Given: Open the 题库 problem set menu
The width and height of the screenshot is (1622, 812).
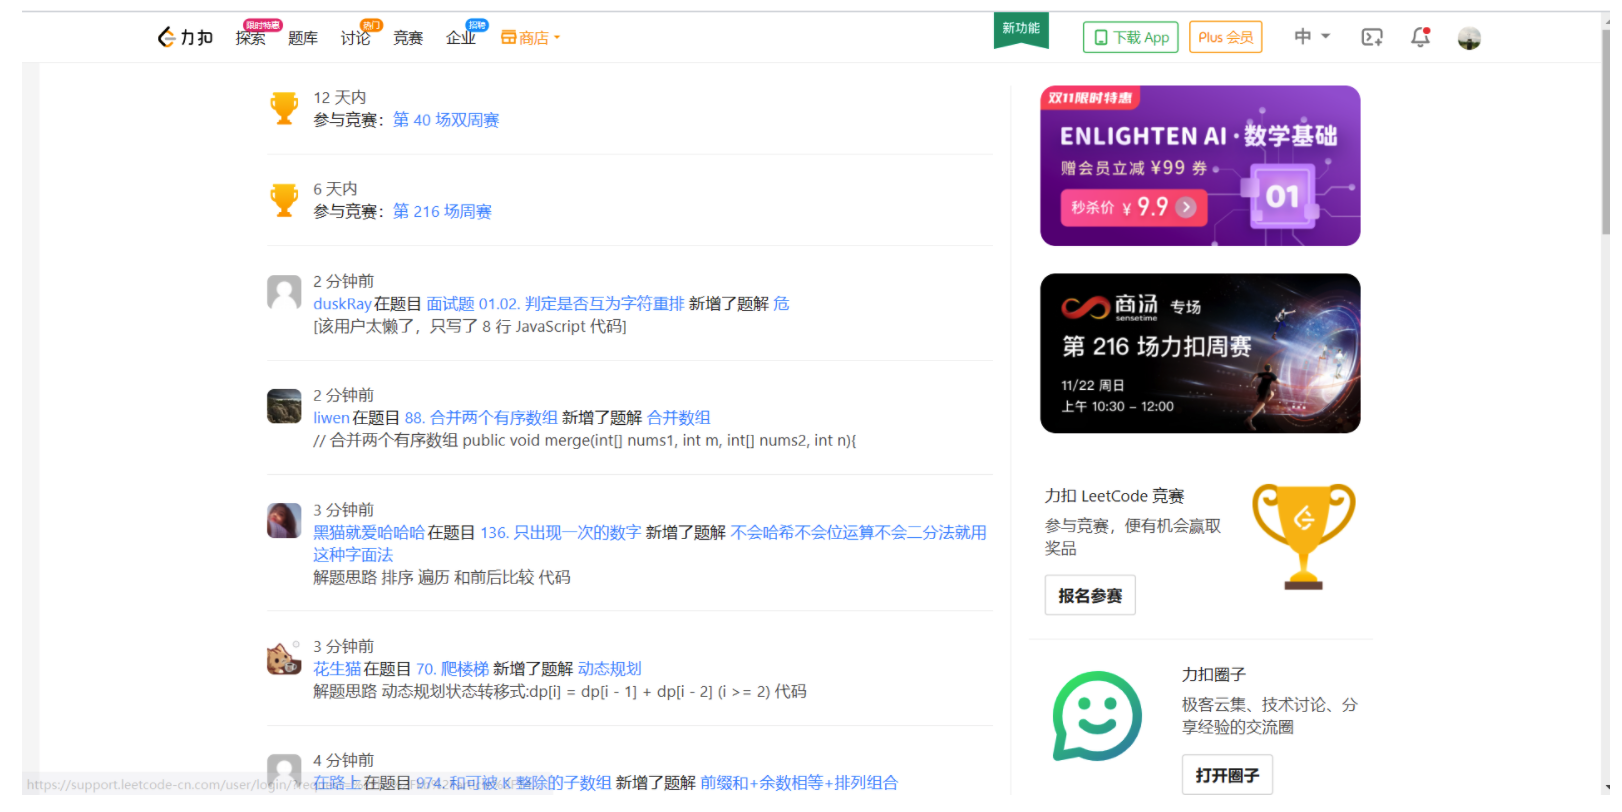Looking at the screenshot, I should (303, 38).
